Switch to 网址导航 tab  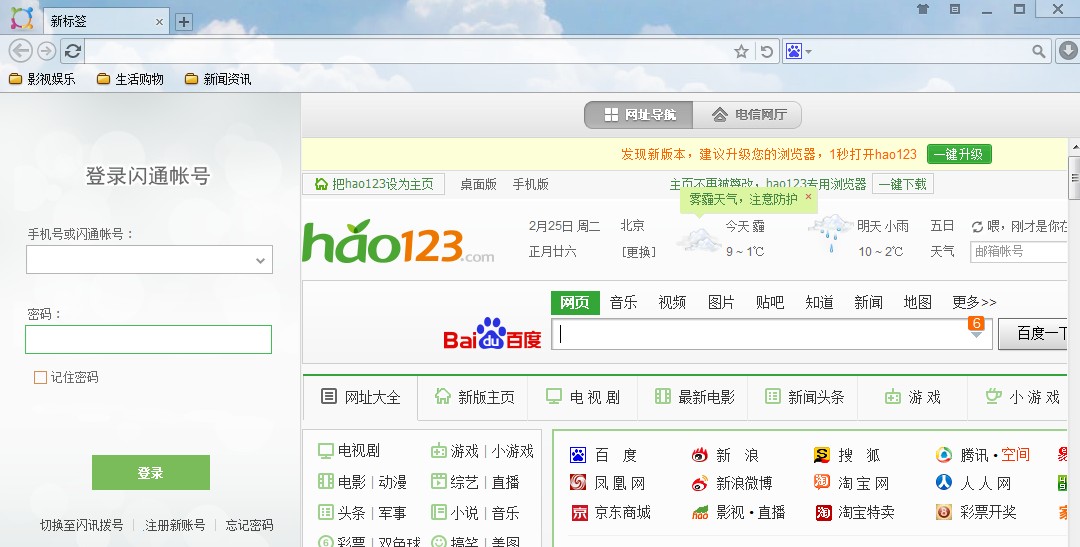click(x=638, y=114)
